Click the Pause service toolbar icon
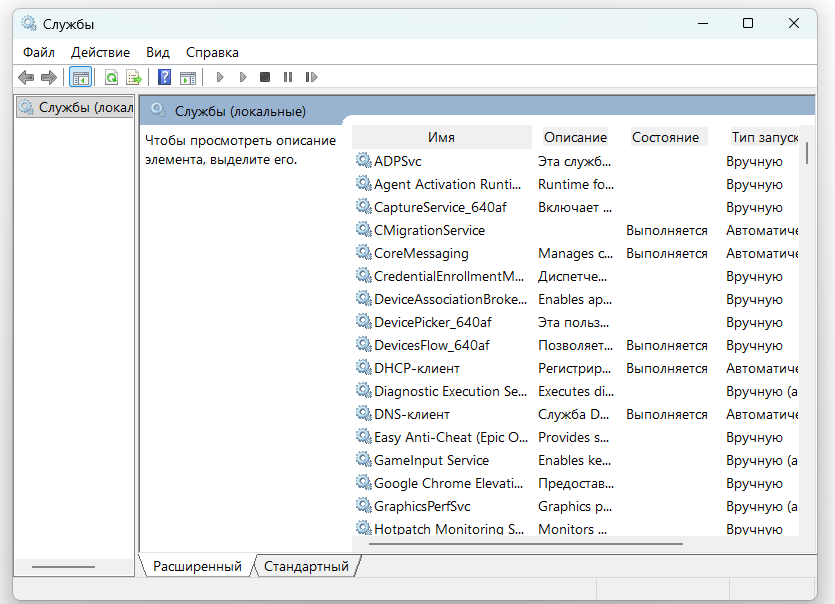Image resolution: width=835 pixels, height=604 pixels. click(288, 78)
